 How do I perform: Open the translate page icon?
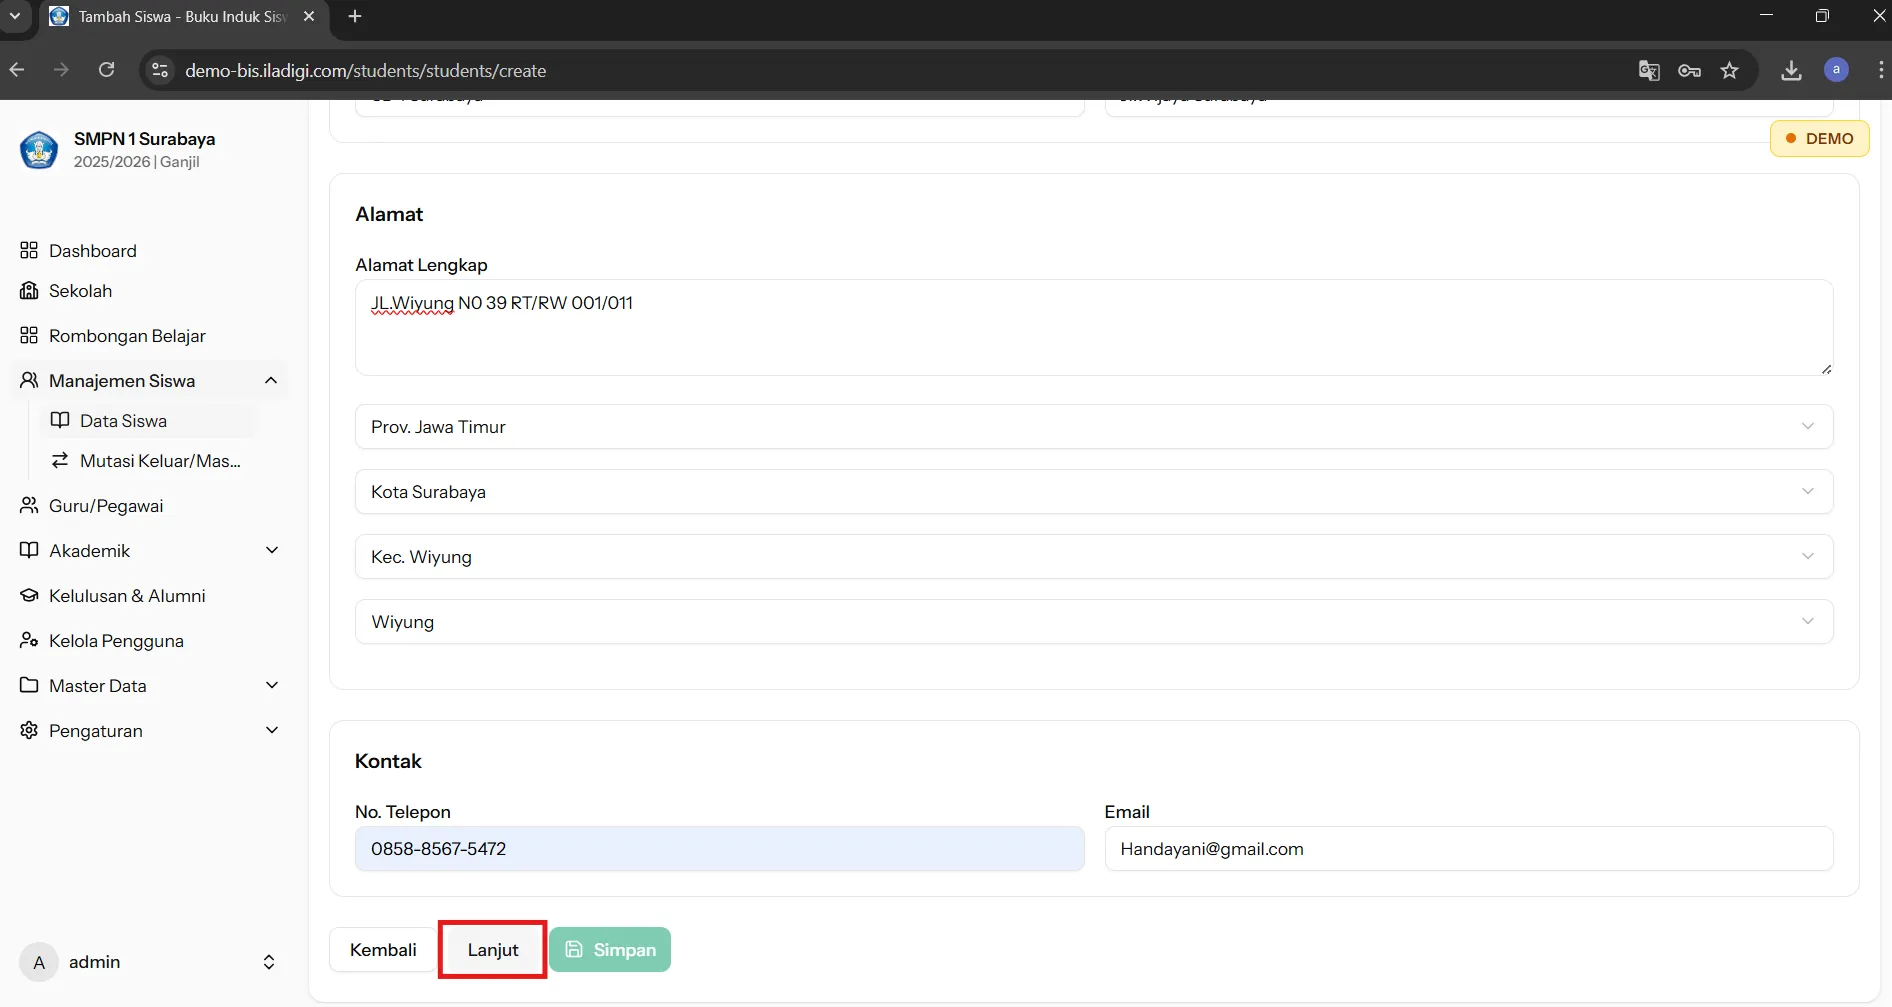click(x=1649, y=70)
